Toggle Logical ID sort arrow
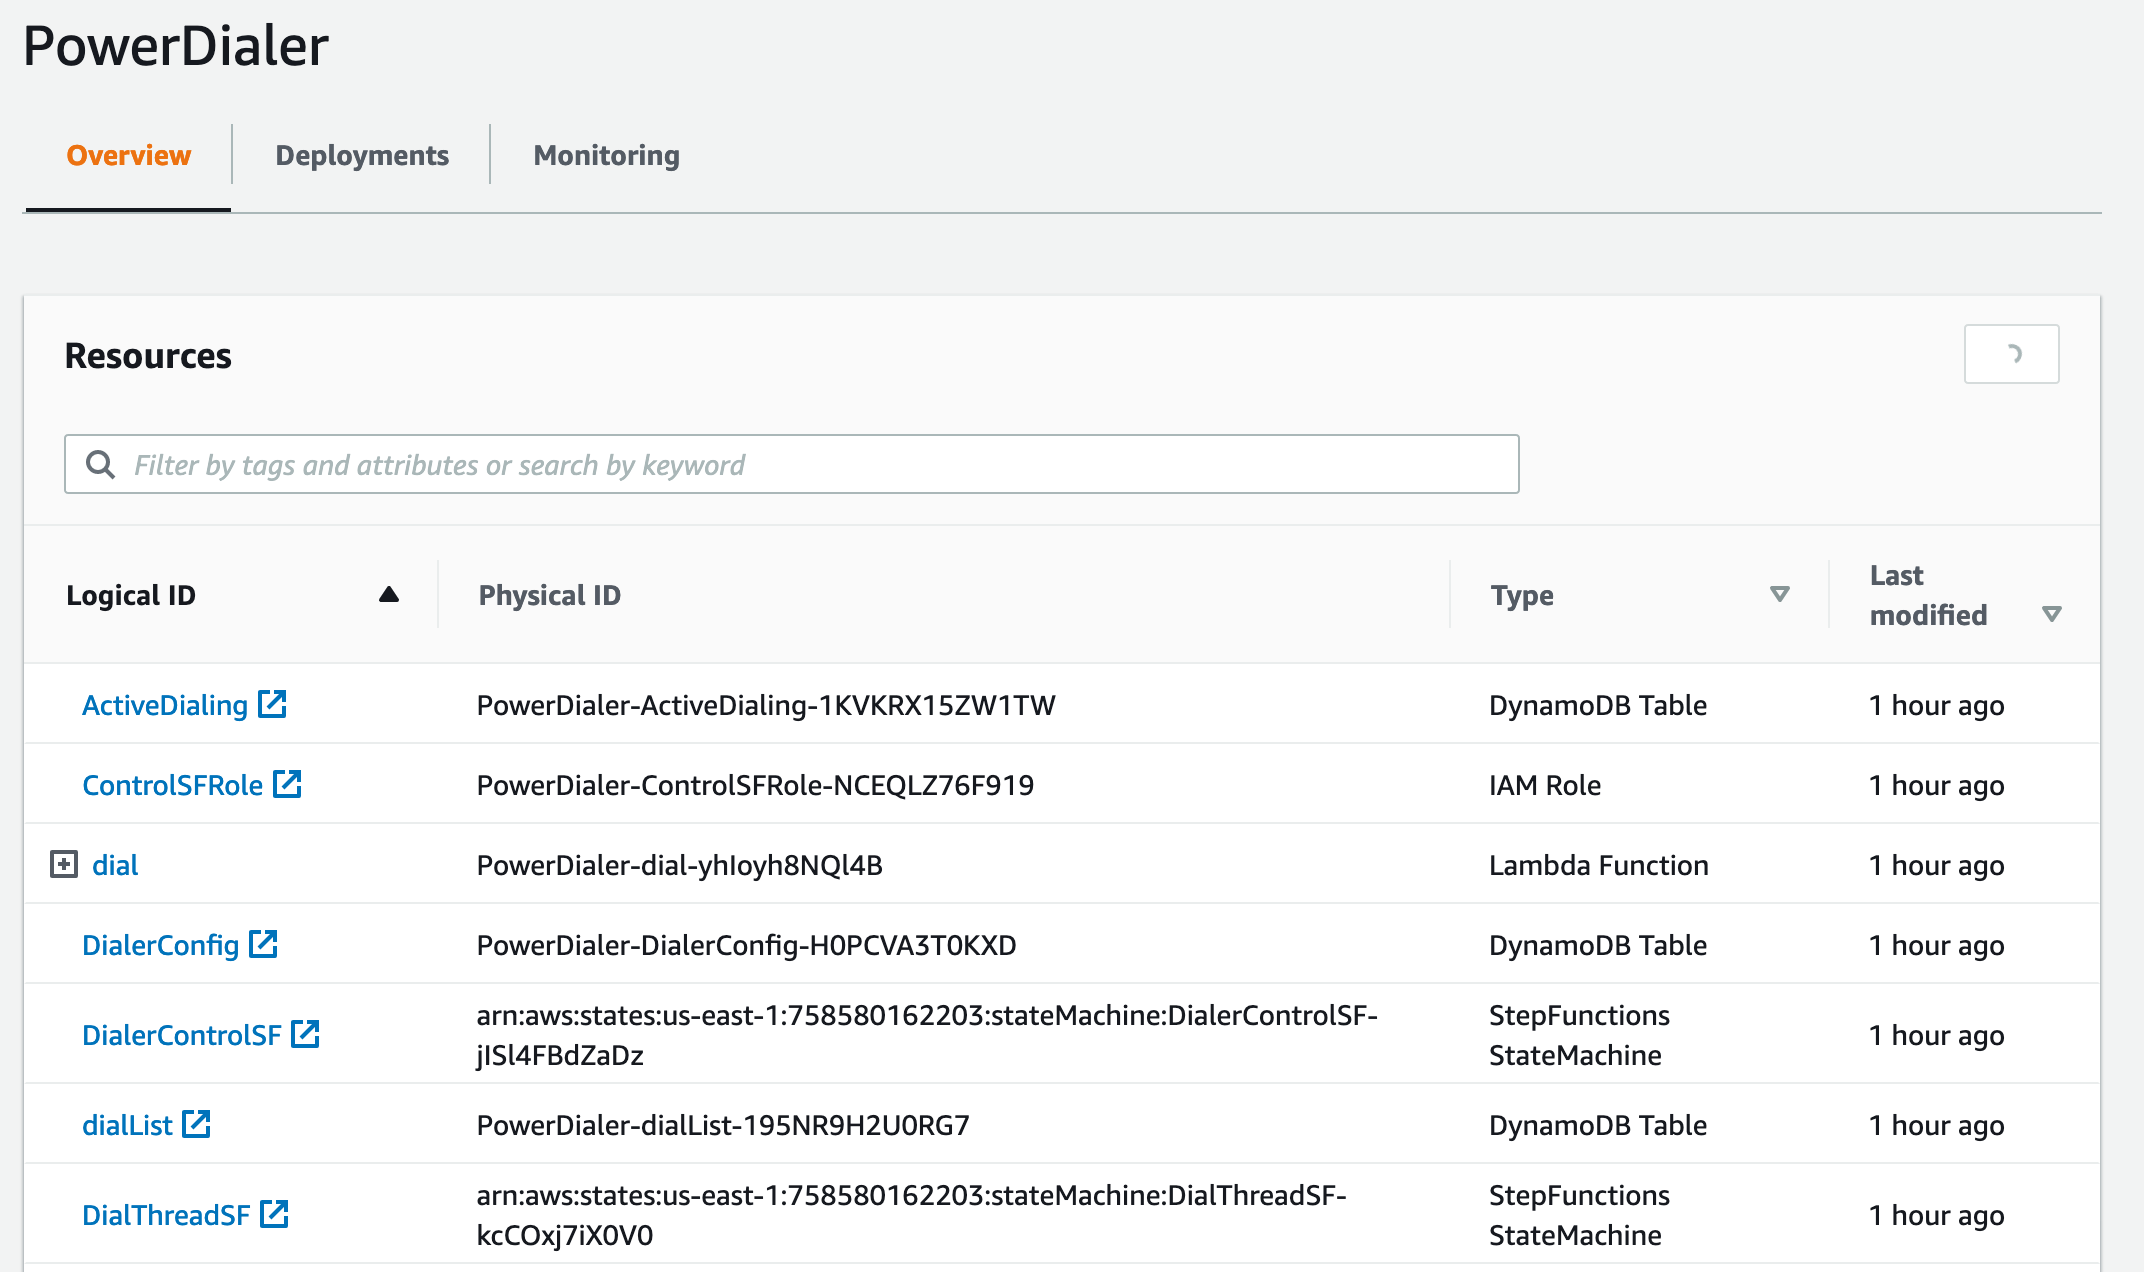Screen dimensions: 2144x1272 (x=389, y=595)
